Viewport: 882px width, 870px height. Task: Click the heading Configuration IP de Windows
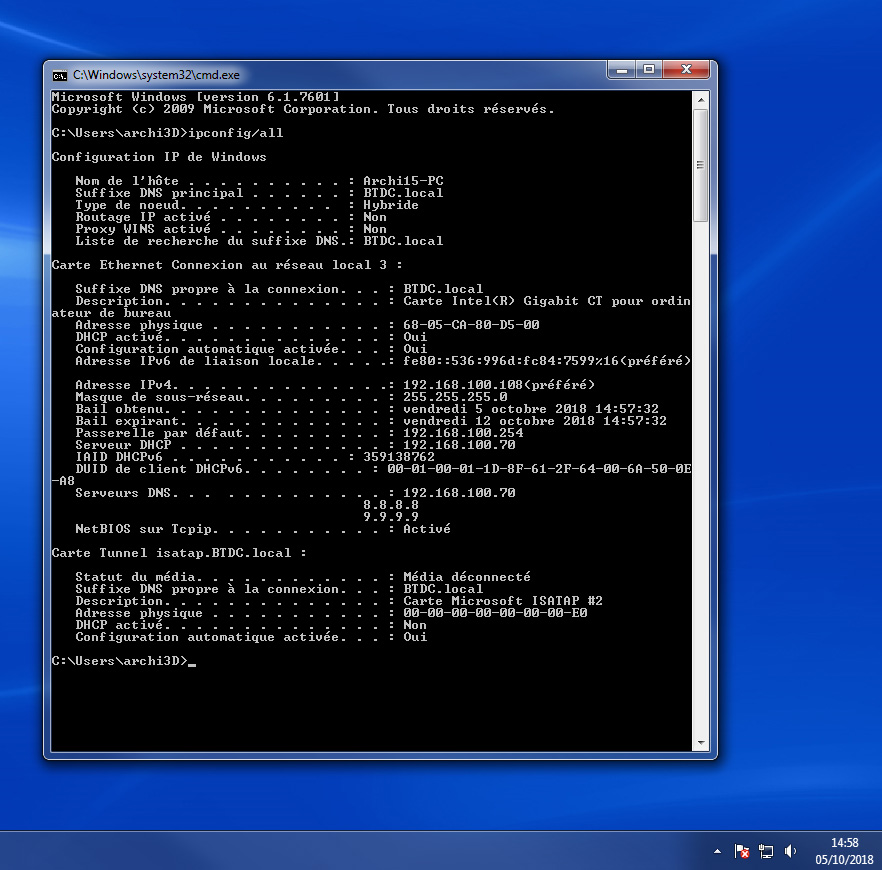159,157
